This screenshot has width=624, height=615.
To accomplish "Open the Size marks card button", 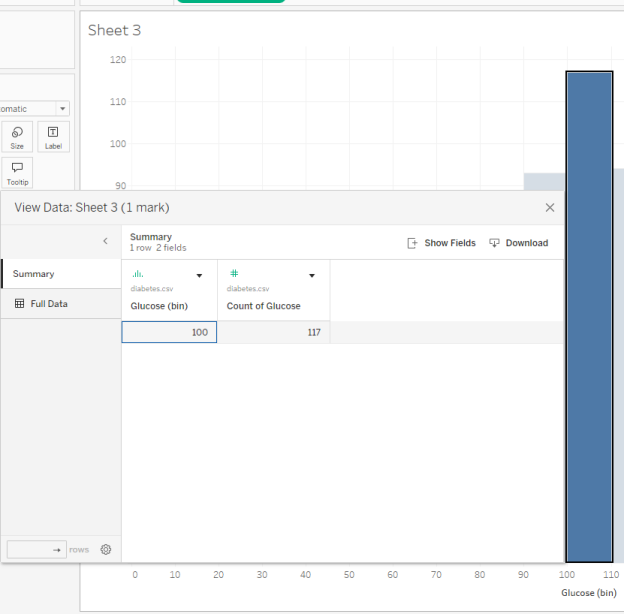I will 17,137.
